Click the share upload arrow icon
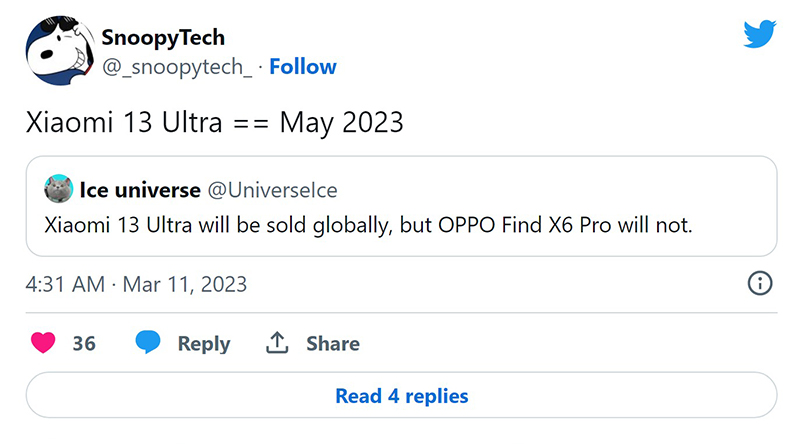The height and width of the screenshot is (444, 801). coord(277,342)
